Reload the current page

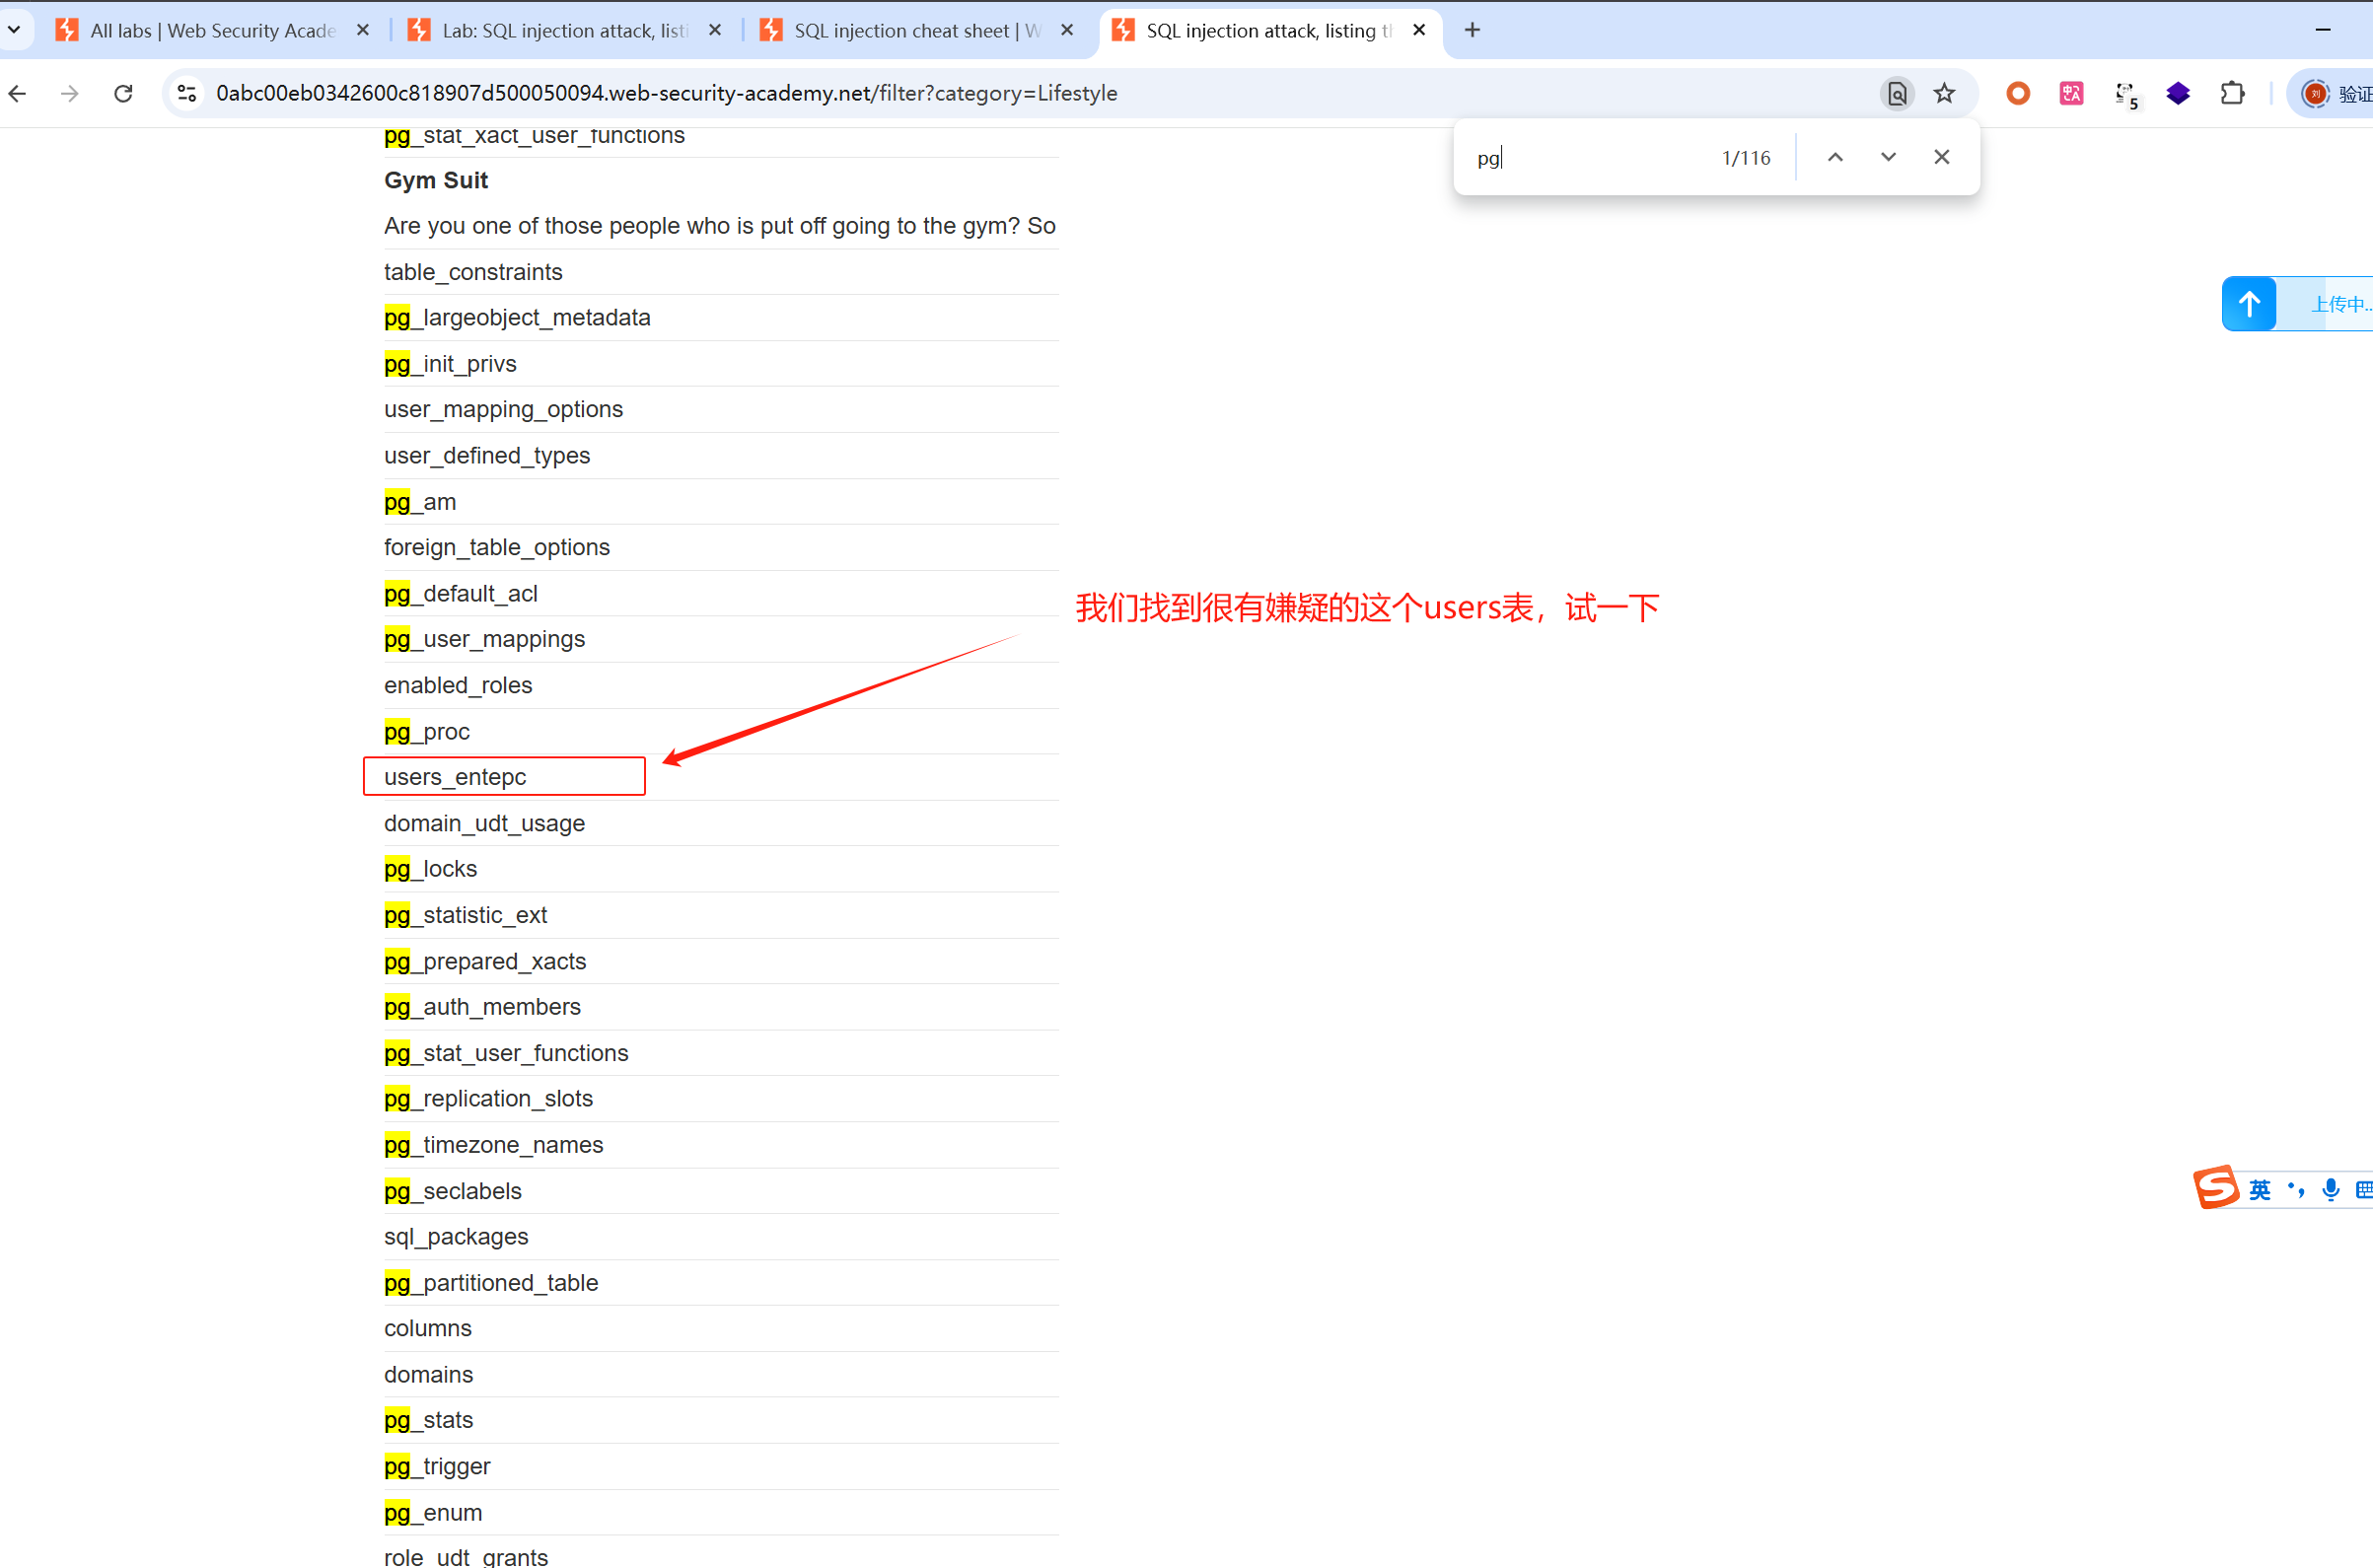tap(123, 93)
